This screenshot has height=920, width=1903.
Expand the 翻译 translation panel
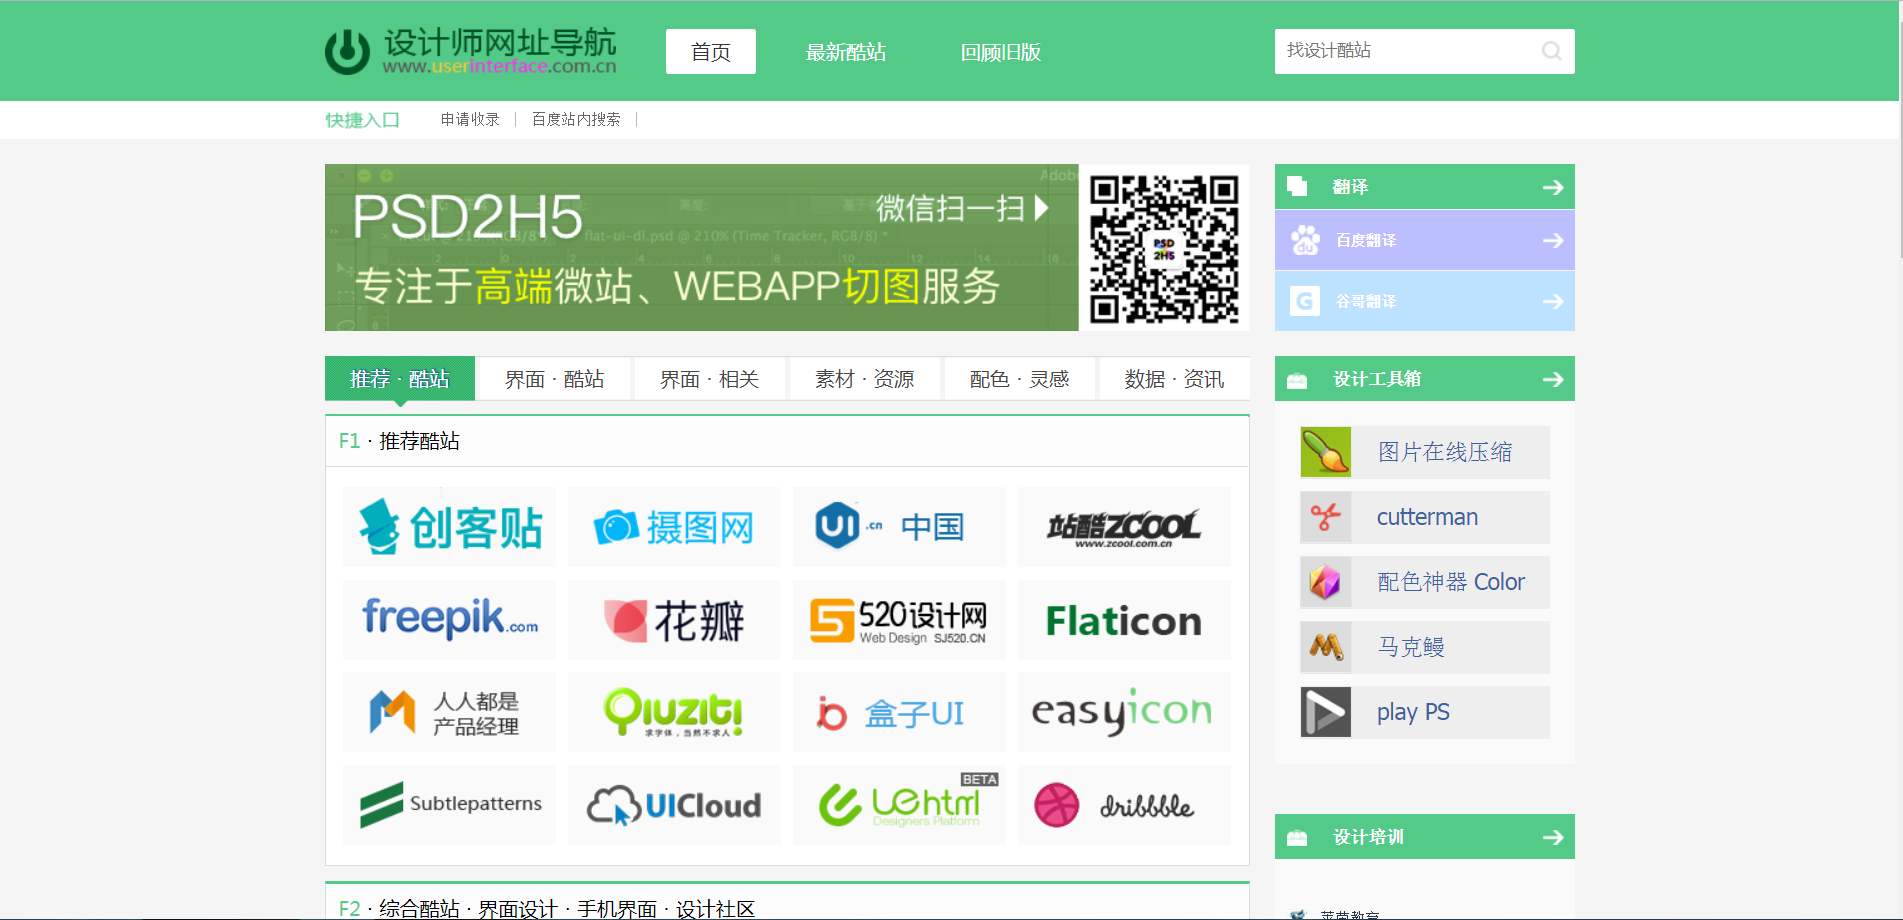(x=1552, y=187)
